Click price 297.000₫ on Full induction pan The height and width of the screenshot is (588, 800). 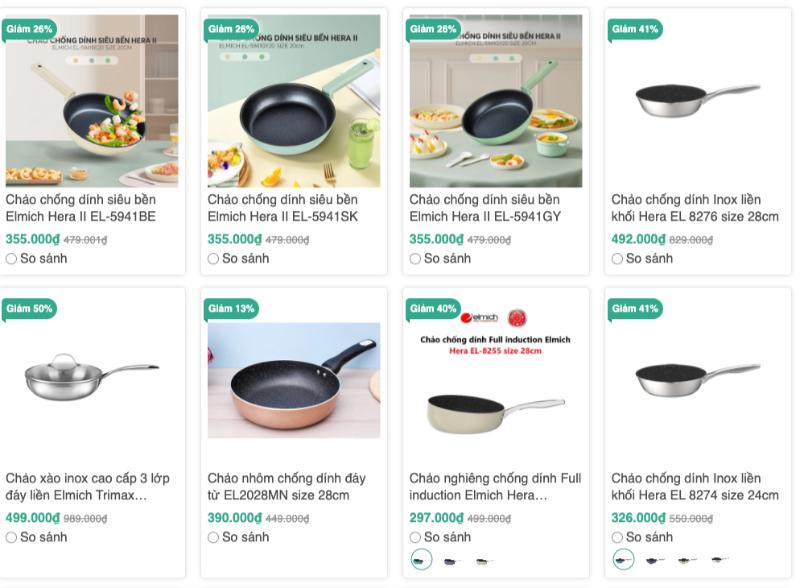[435, 518]
